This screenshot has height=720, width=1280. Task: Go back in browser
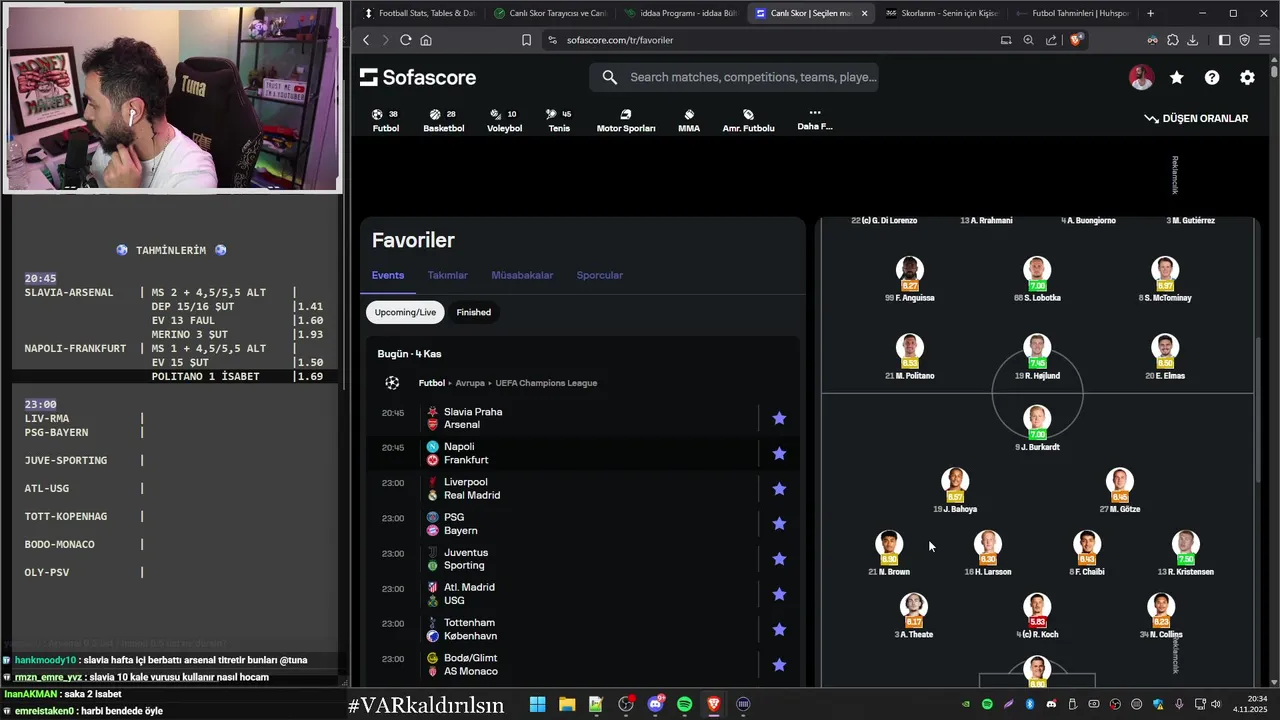(366, 40)
